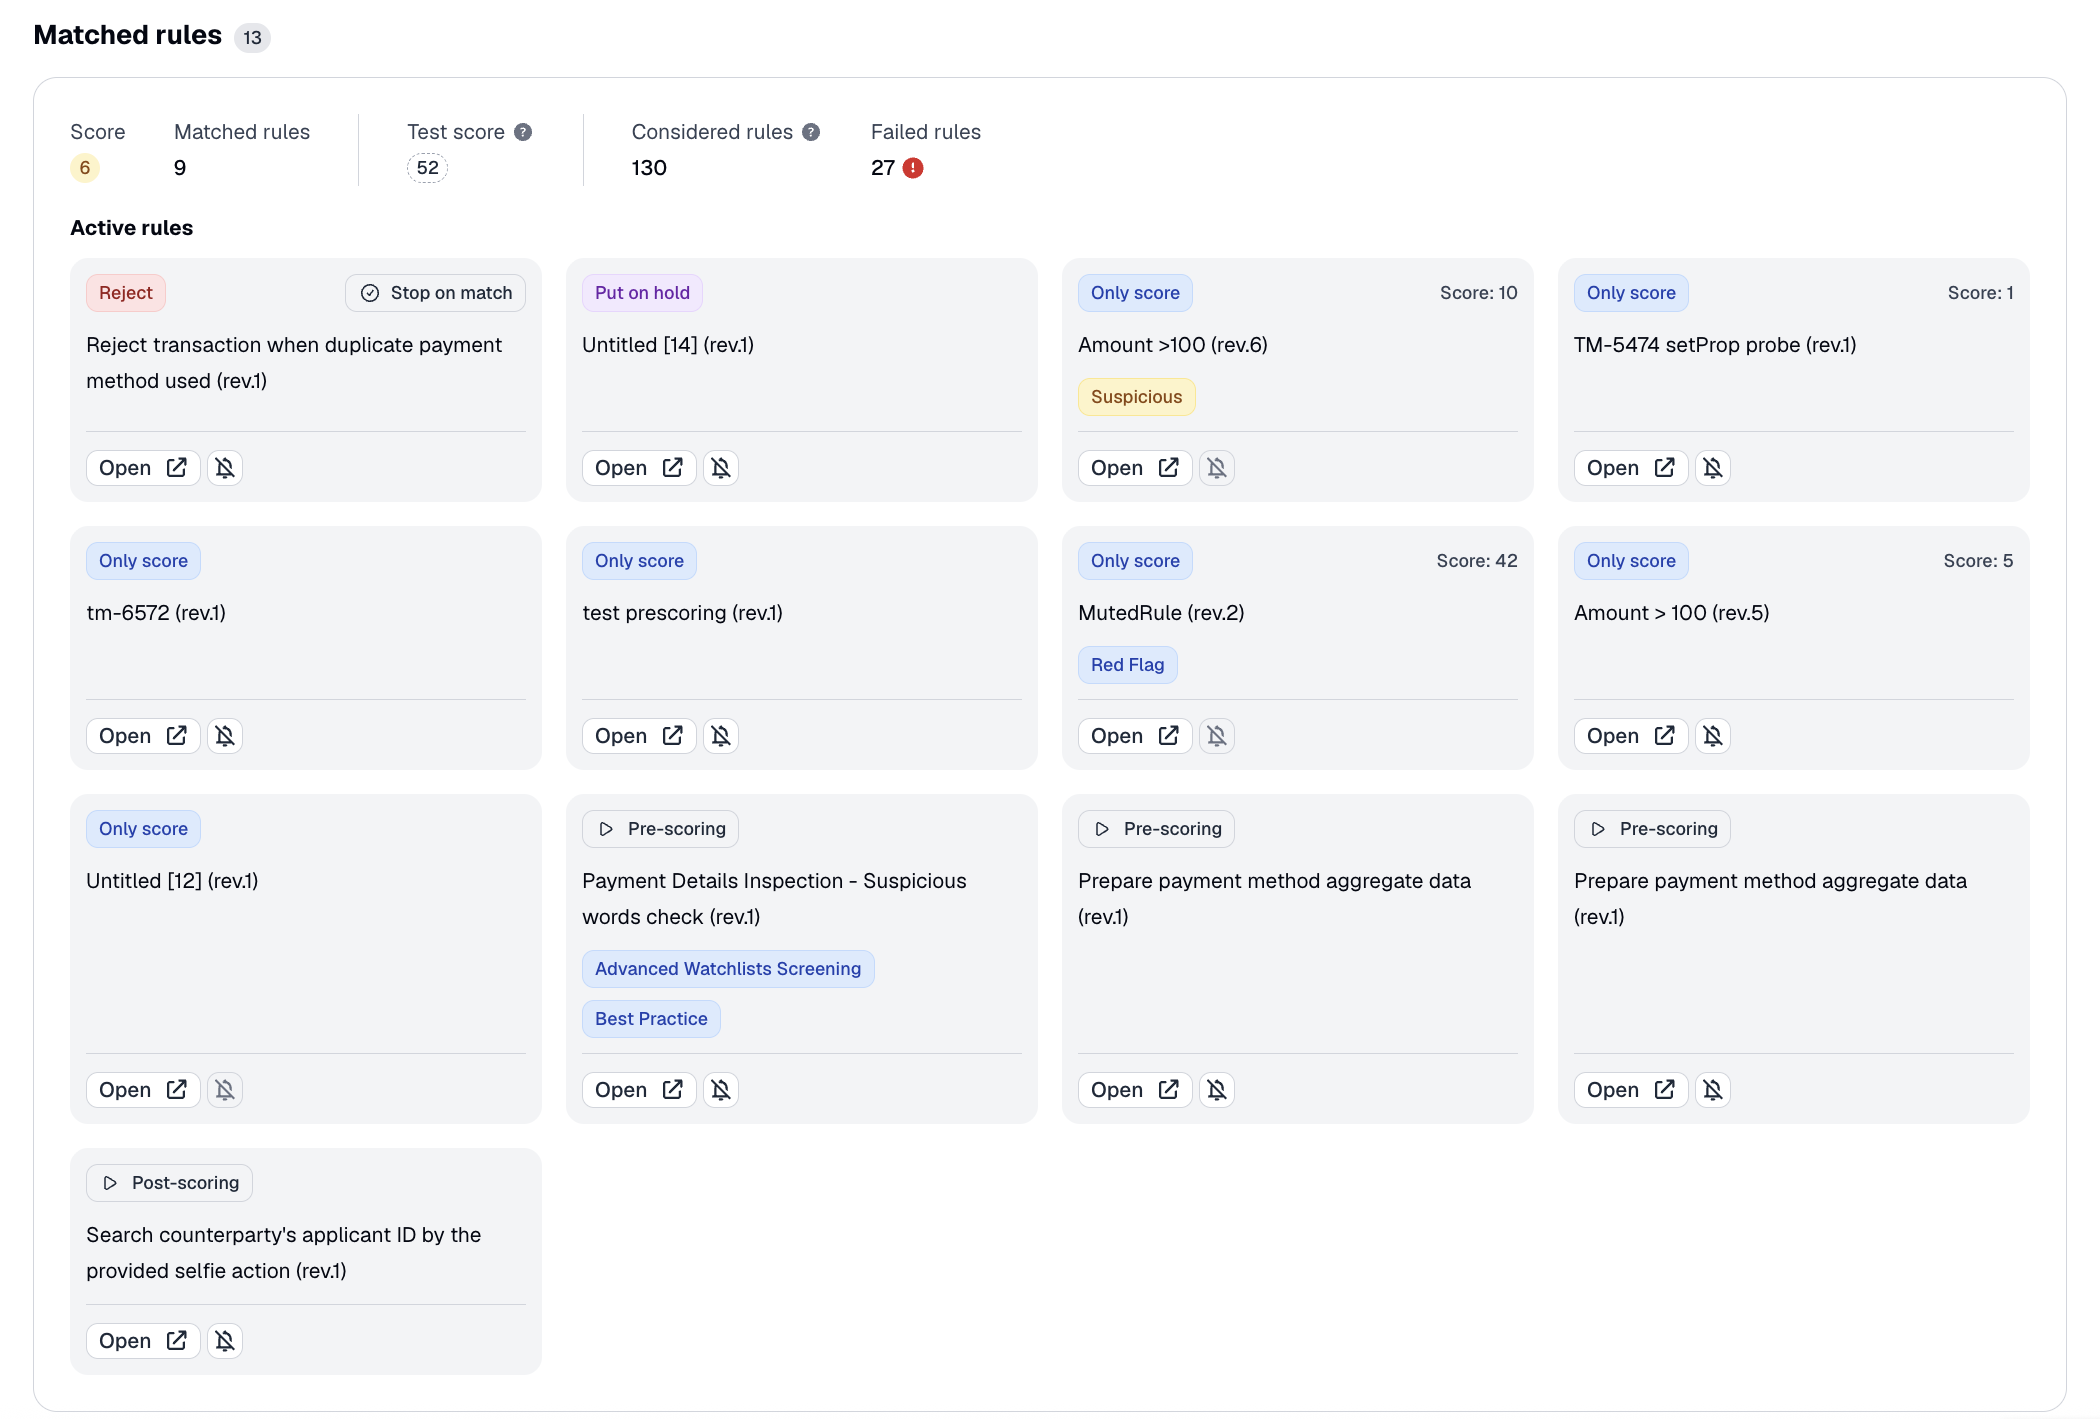Toggle mute bell for Amount >100 (rev.6)
Viewport: 2100px width, 1419px height.
pos(1217,468)
